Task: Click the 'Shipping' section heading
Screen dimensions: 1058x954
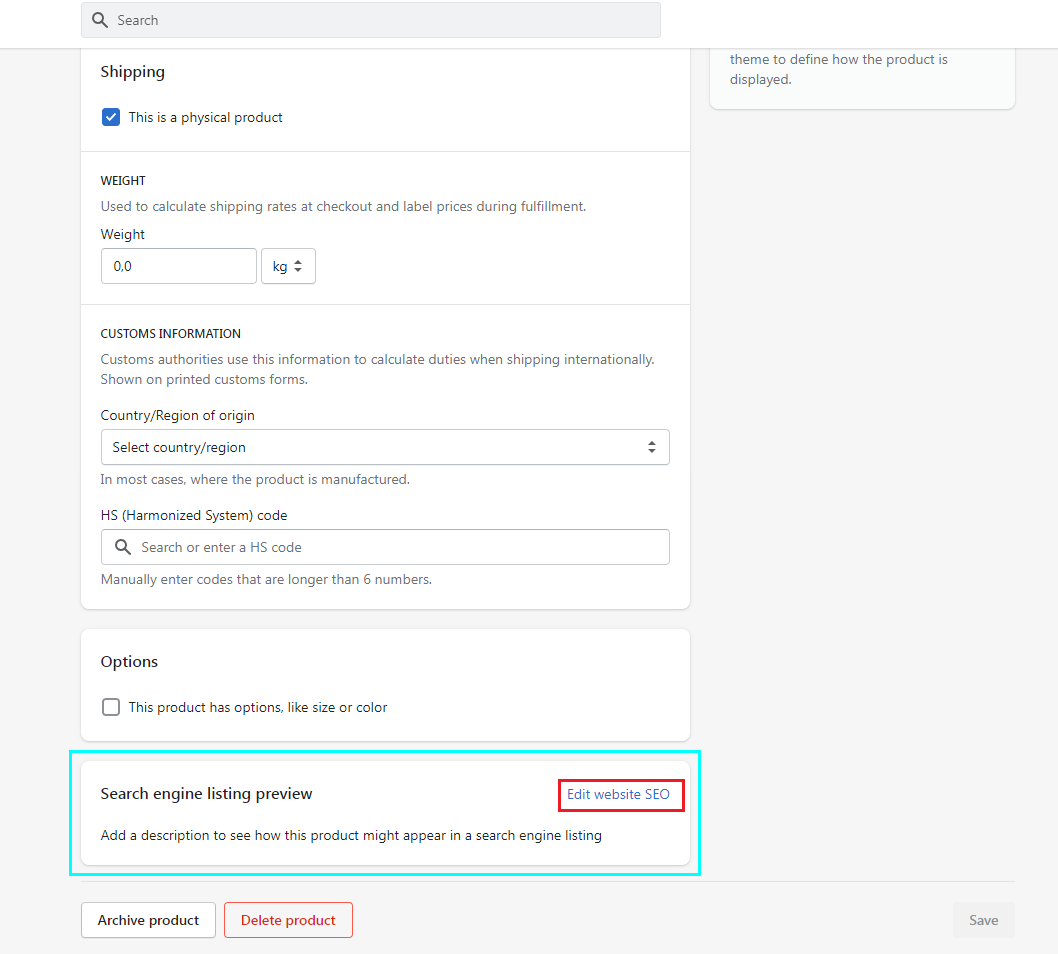Action: (x=133, y=72)
